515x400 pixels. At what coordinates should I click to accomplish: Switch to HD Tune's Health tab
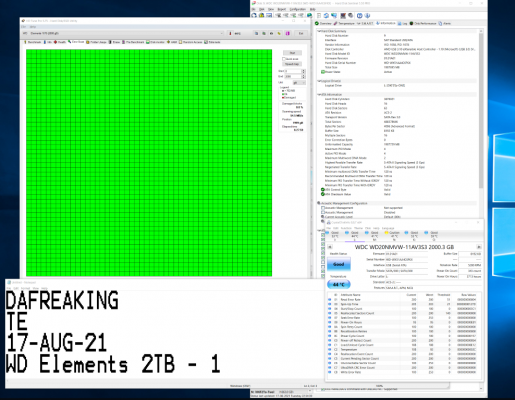pos(60,42)
